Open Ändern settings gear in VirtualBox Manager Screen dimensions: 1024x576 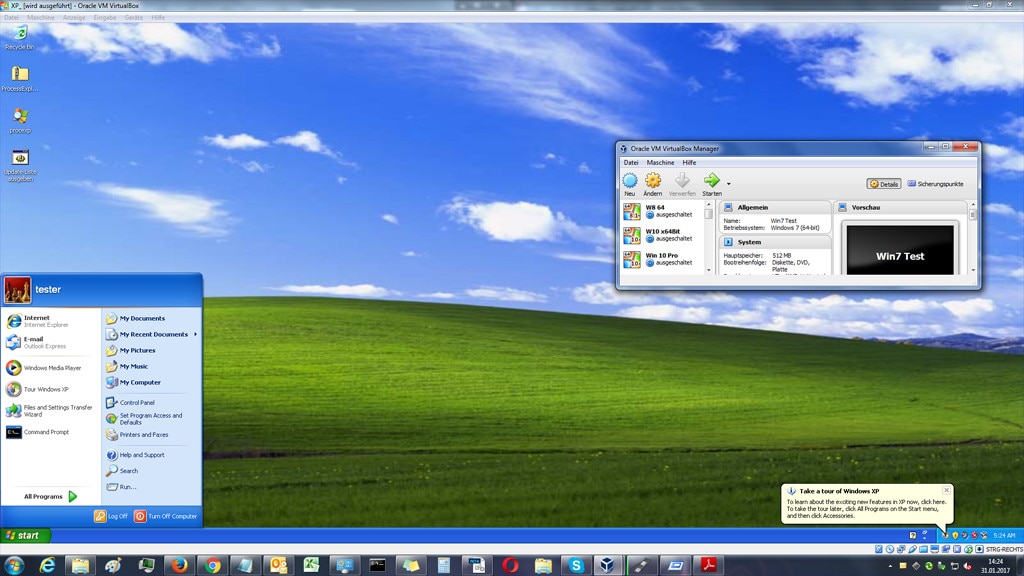click(x=652, y=181)
